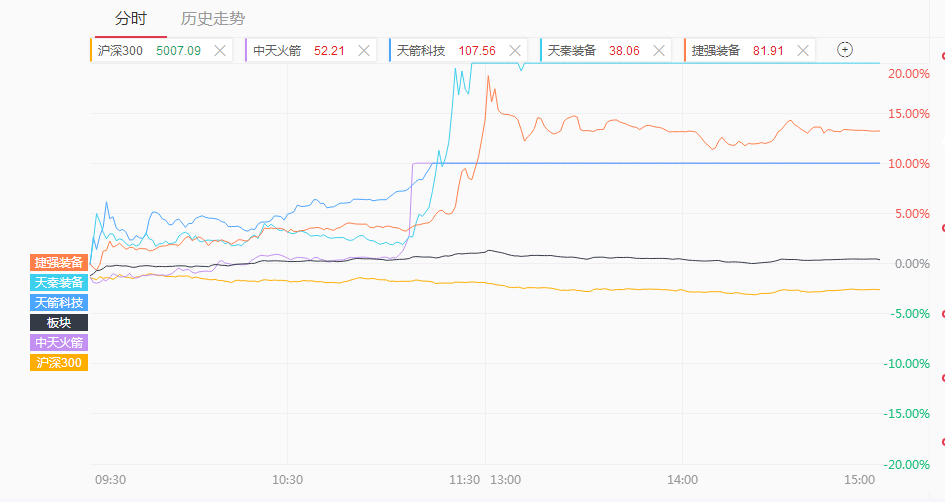Close the 天箭科技 comparison chip
Viewport: 945px width, 502px height.
pos(515,51)
